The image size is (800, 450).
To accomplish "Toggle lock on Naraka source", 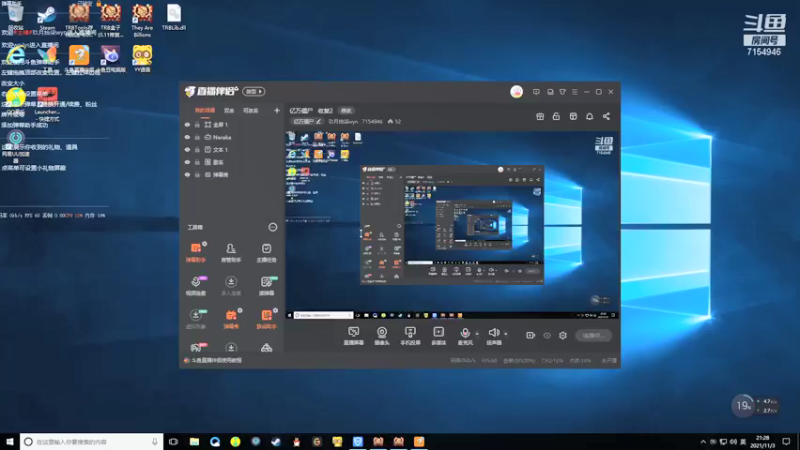I will [197, 137].
